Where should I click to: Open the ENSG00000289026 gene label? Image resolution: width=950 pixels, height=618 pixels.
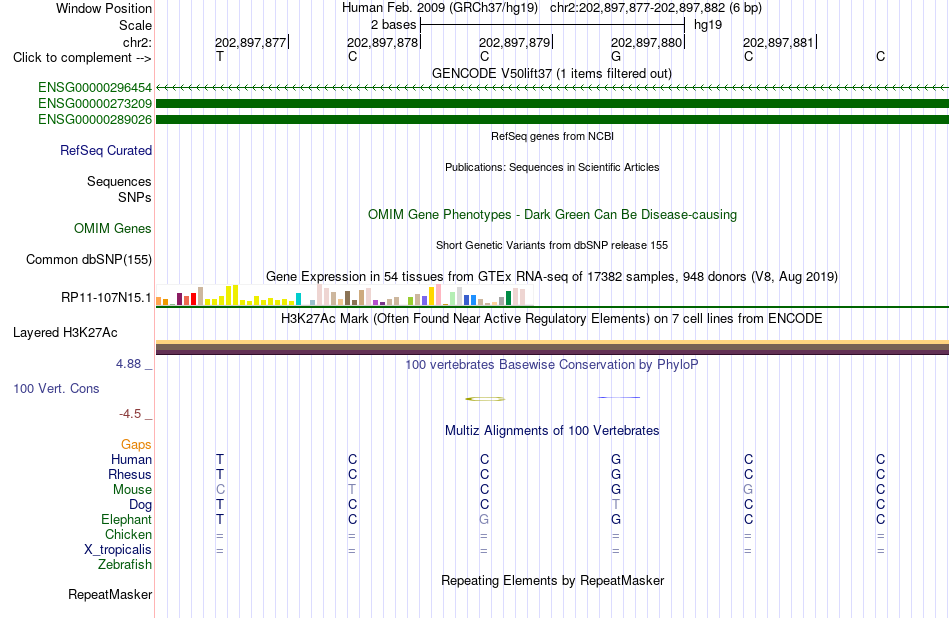tap(95, 120)
